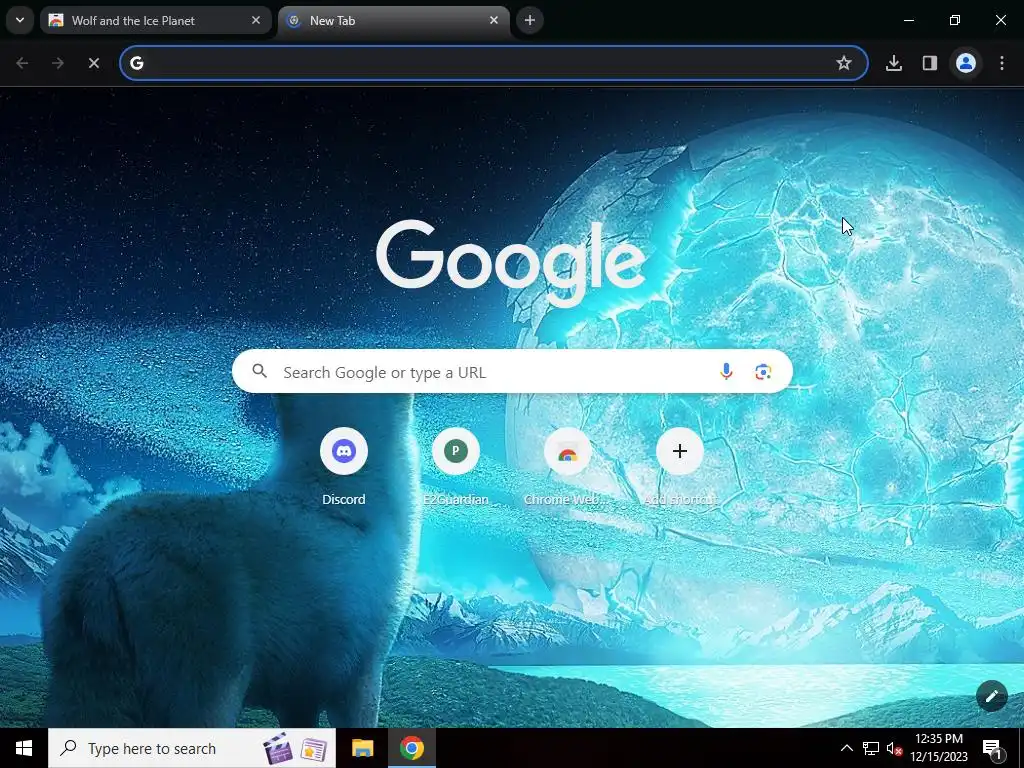
Task: Open the Chrome Web Store shortcut
Action: [x=568, y=466]
